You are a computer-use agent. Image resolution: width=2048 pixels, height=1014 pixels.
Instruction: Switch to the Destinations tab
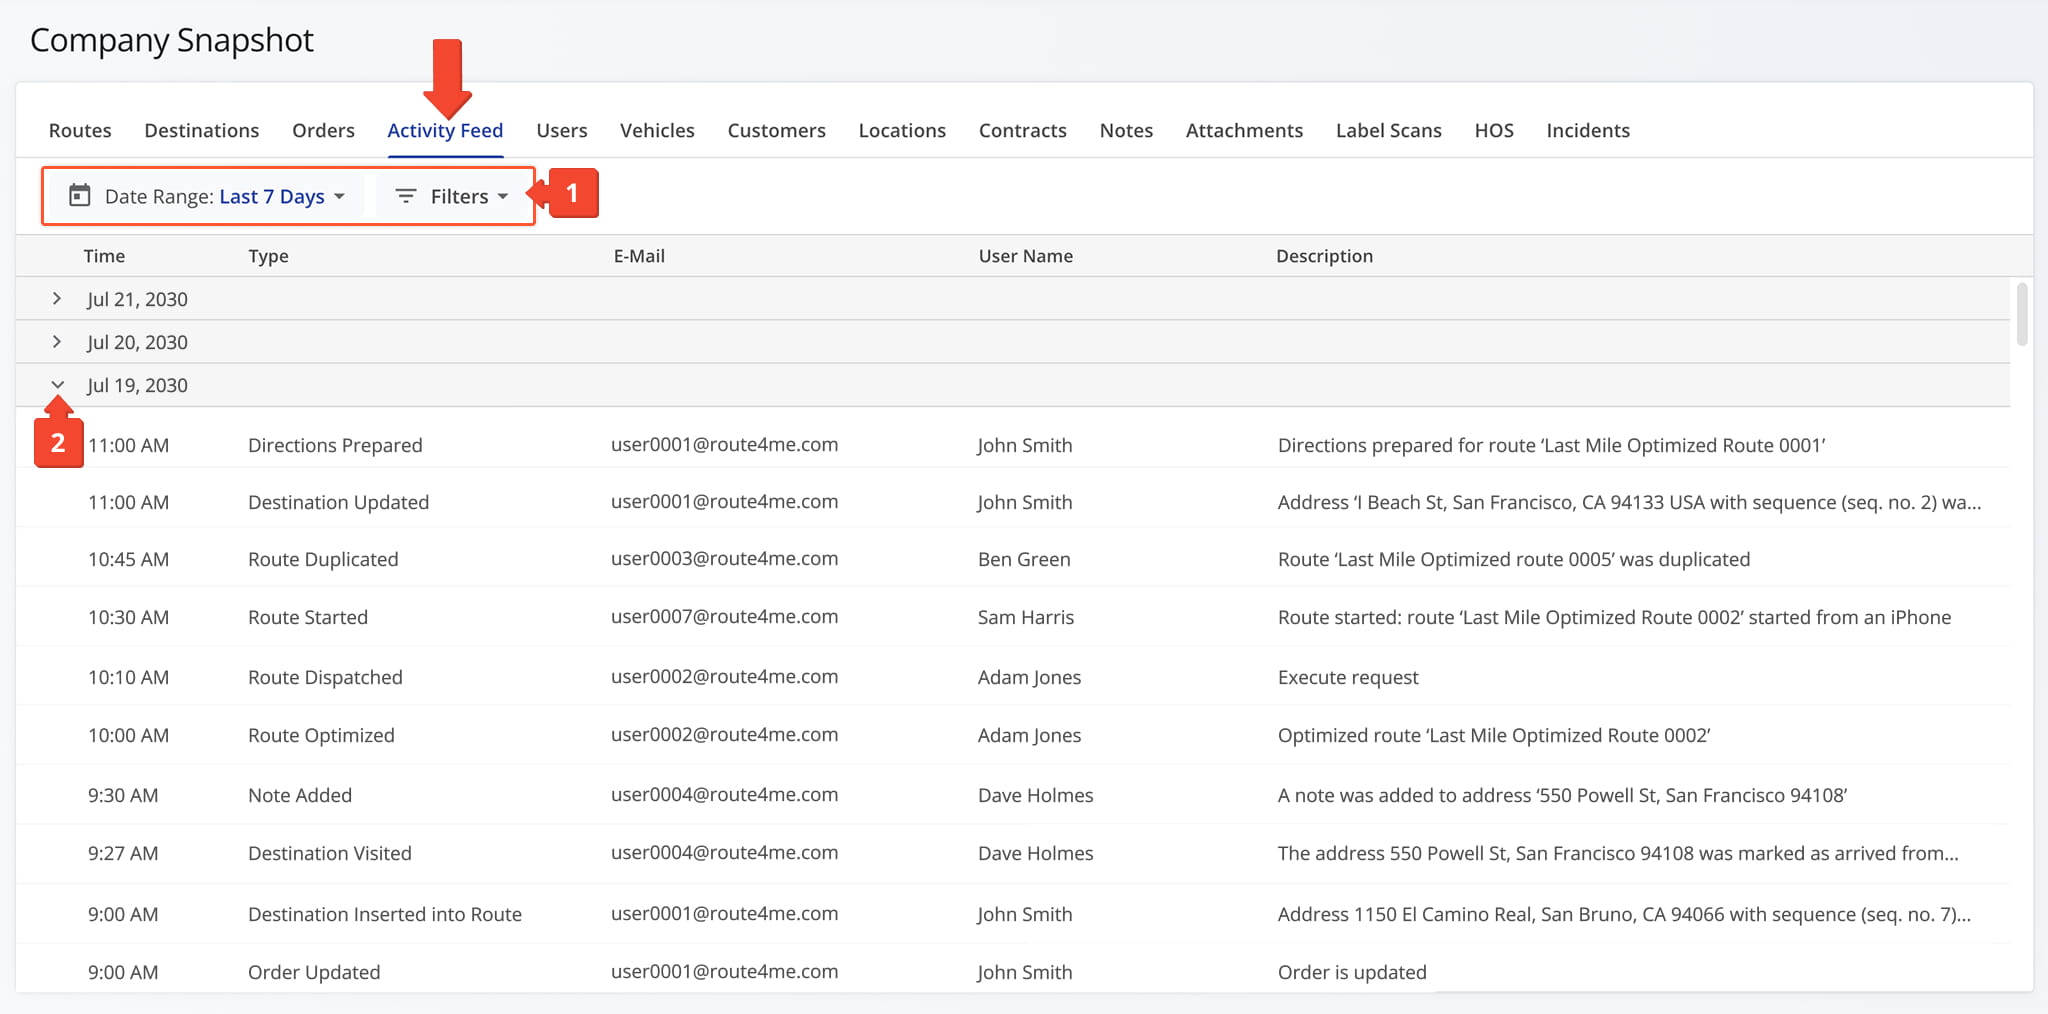(201, 130)
